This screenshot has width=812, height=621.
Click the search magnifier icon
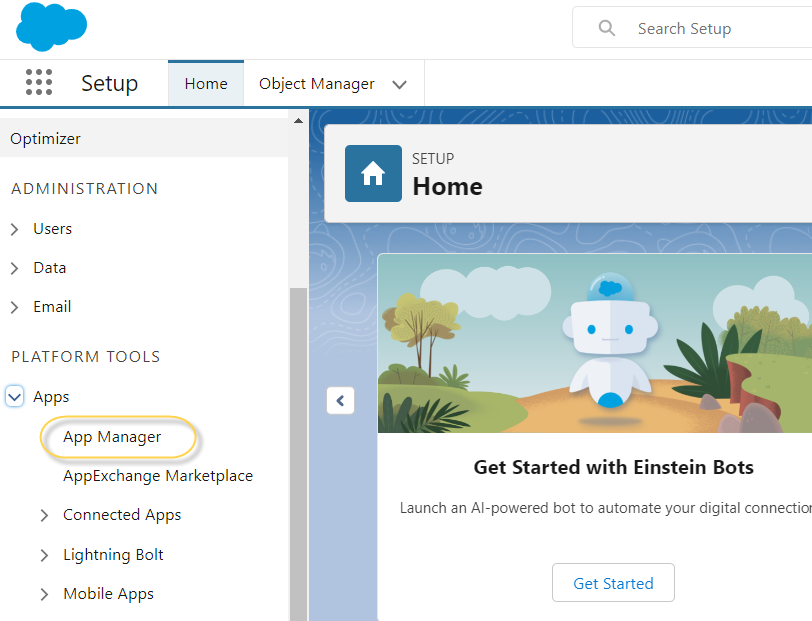606,28
